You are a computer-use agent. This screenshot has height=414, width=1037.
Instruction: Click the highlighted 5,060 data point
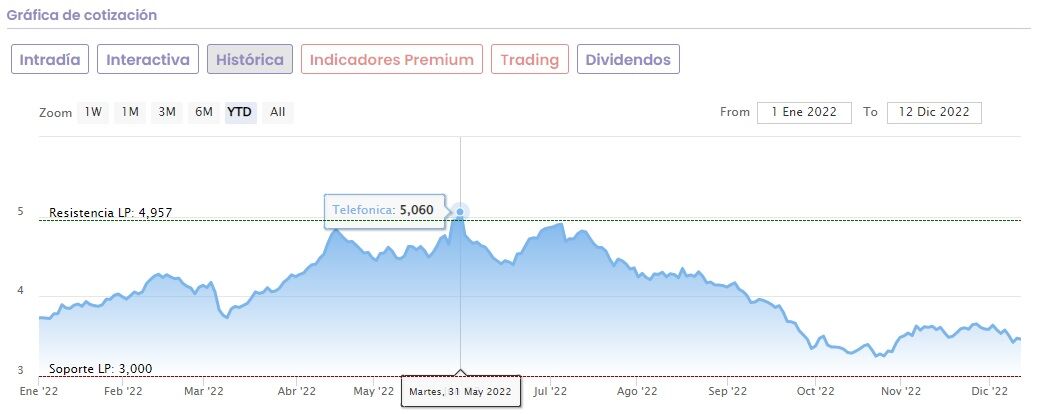pos(460,212)
